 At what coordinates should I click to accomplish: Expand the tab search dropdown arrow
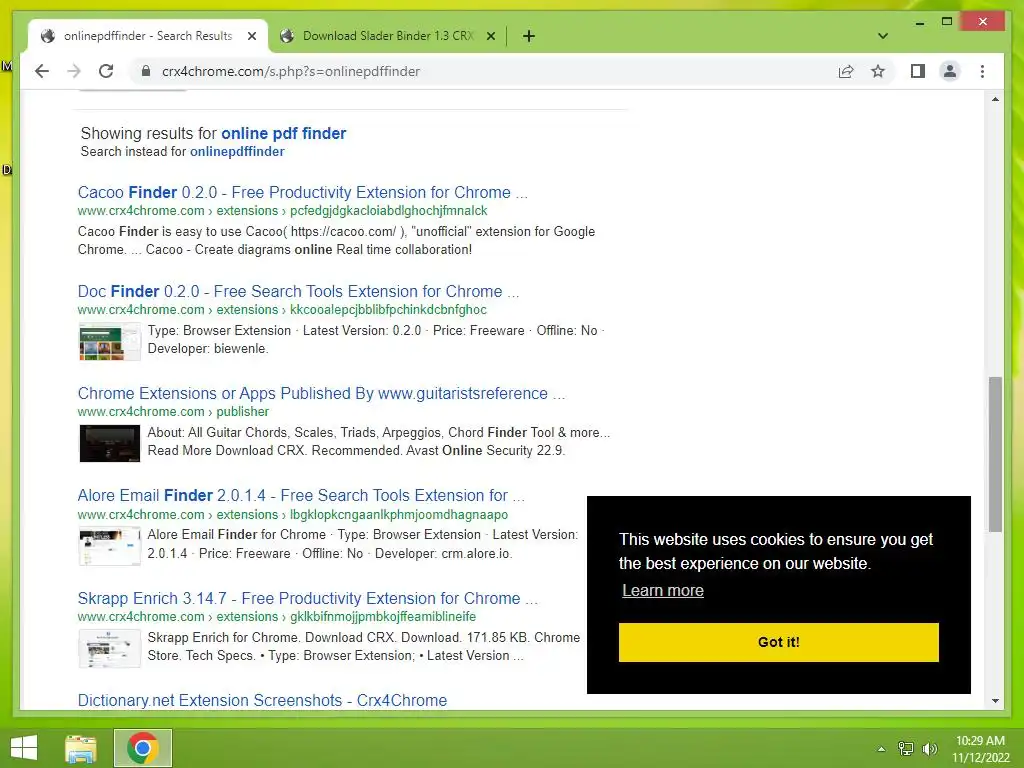(883, 36)
